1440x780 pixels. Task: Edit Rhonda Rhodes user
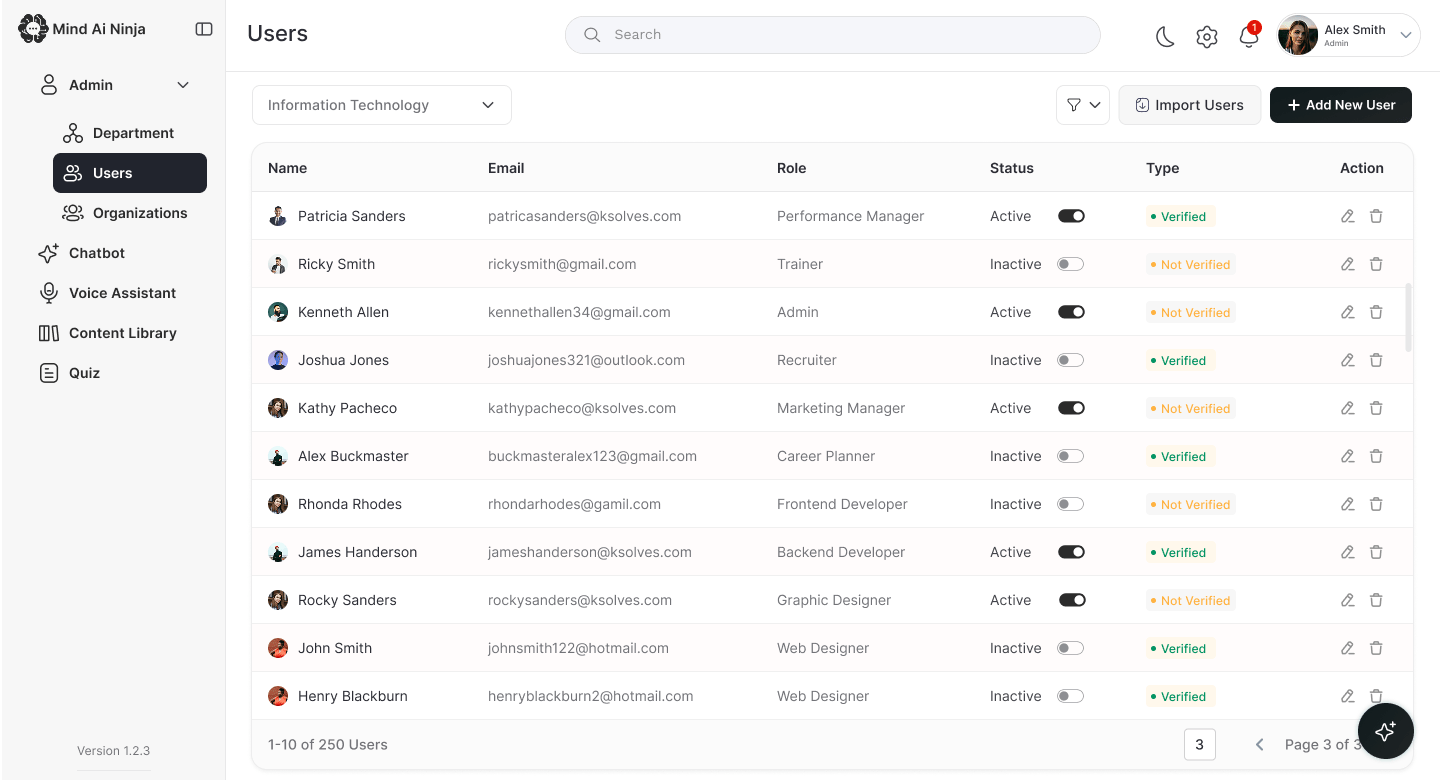(x=1348, y=504)
